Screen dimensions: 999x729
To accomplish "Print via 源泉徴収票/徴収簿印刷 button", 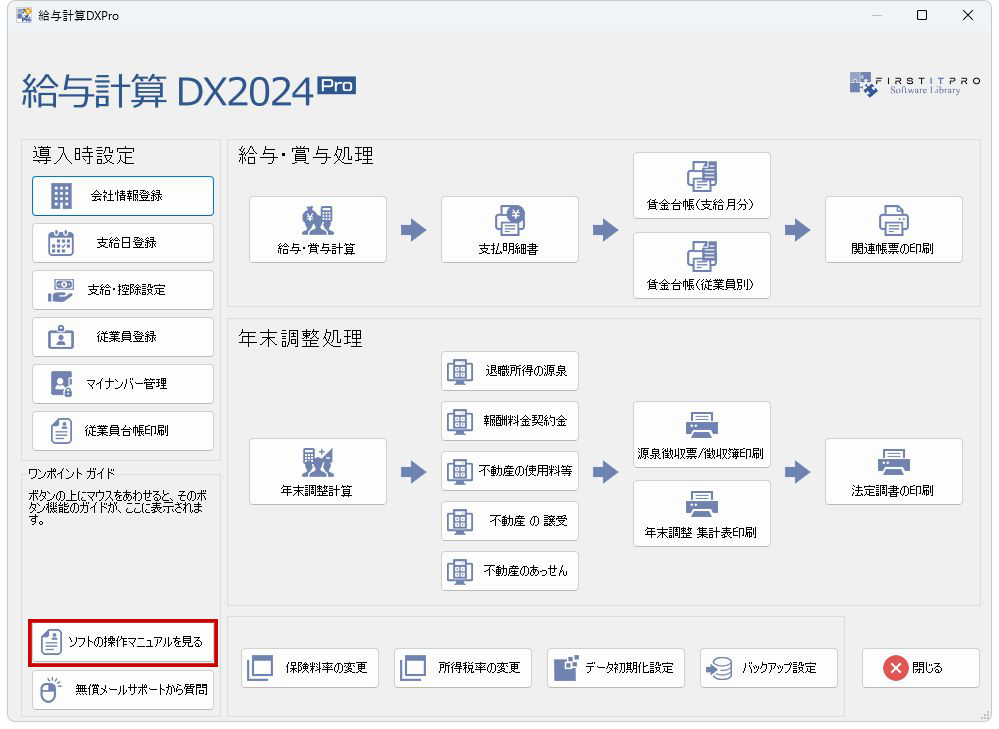I will point(701,434).
